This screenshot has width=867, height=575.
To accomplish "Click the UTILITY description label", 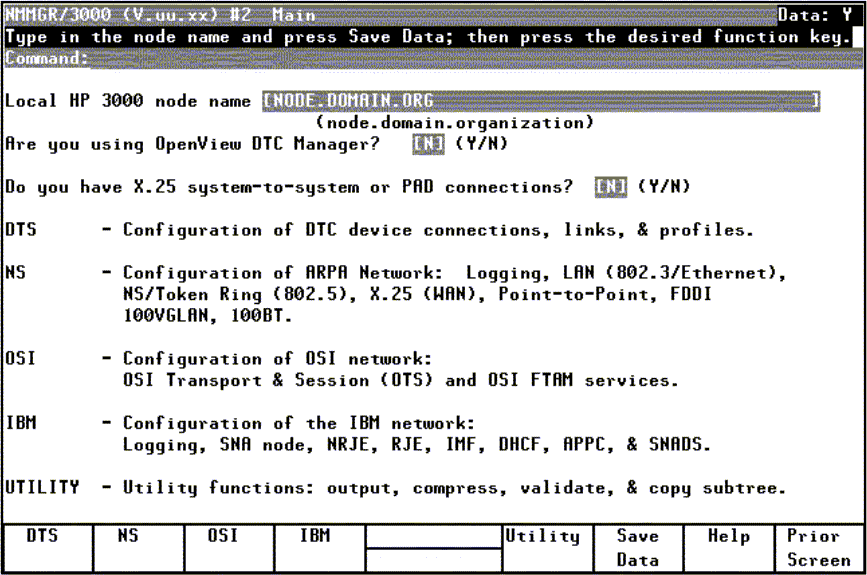I will click(43, 487).
